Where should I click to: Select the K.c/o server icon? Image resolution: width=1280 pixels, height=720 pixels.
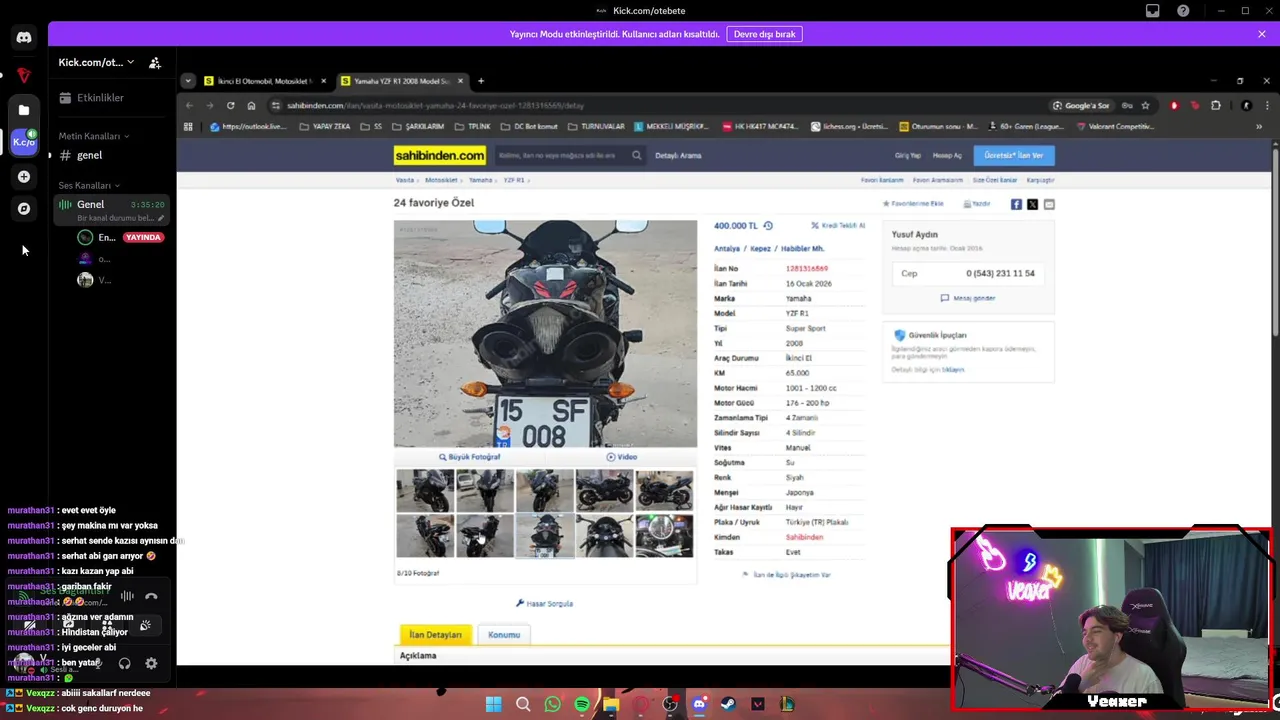tap(24, 142)
